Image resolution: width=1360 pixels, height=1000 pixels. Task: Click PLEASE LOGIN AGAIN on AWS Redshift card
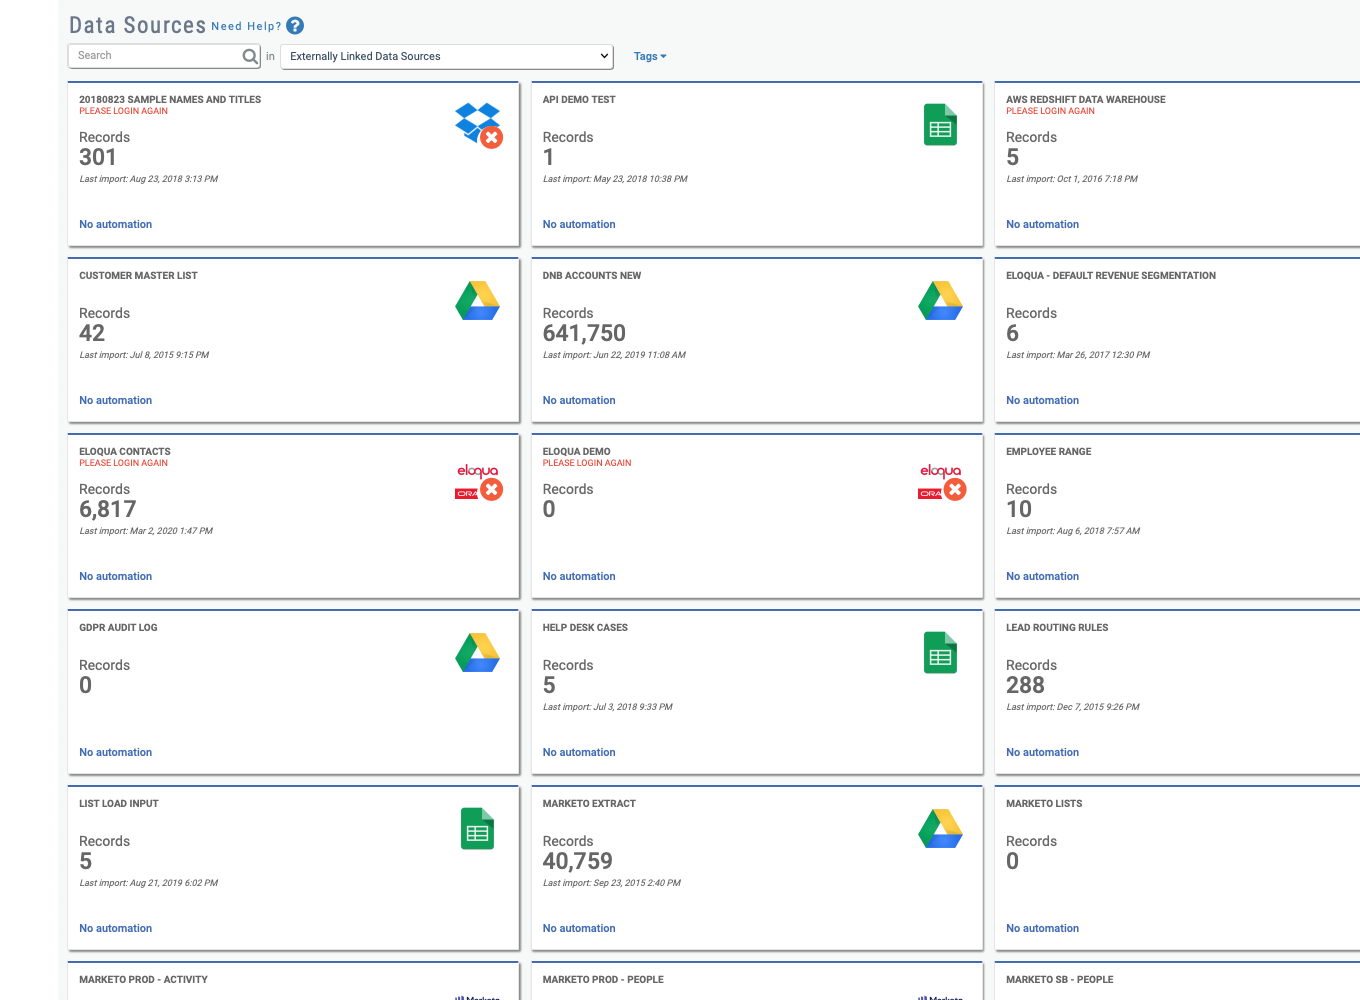tap(1050, 111)
